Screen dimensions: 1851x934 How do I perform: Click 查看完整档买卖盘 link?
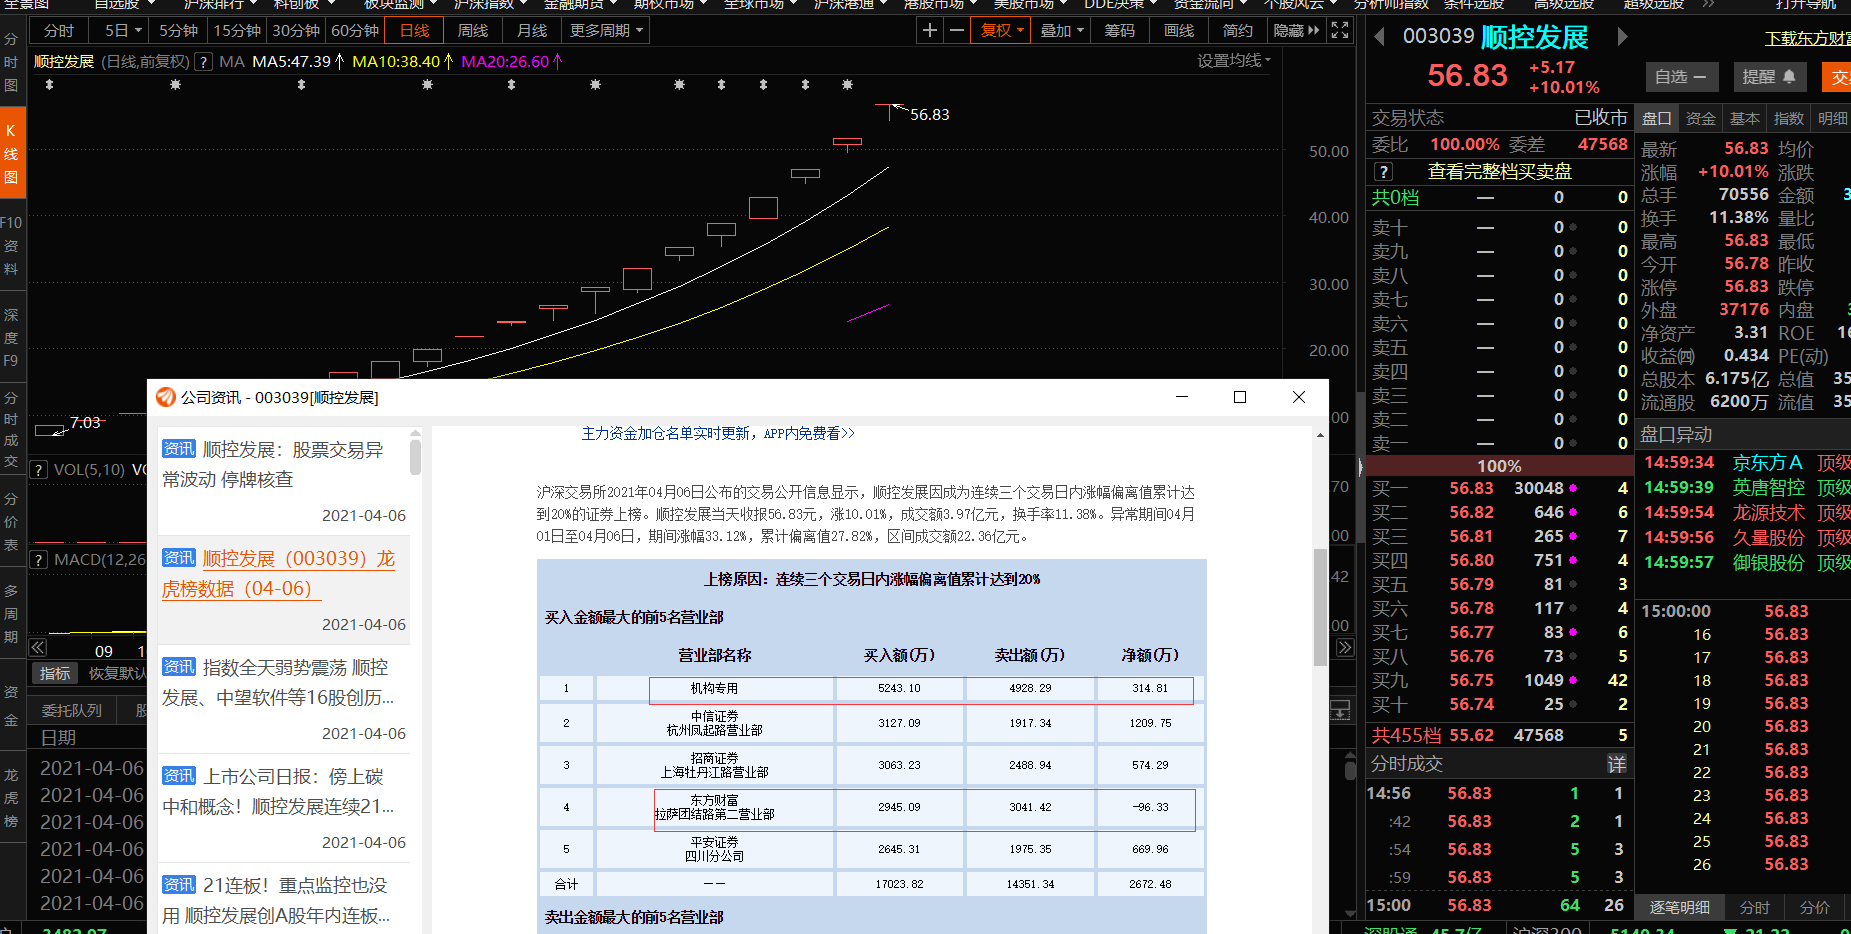pyautogui.click(x=1499, y=172)
